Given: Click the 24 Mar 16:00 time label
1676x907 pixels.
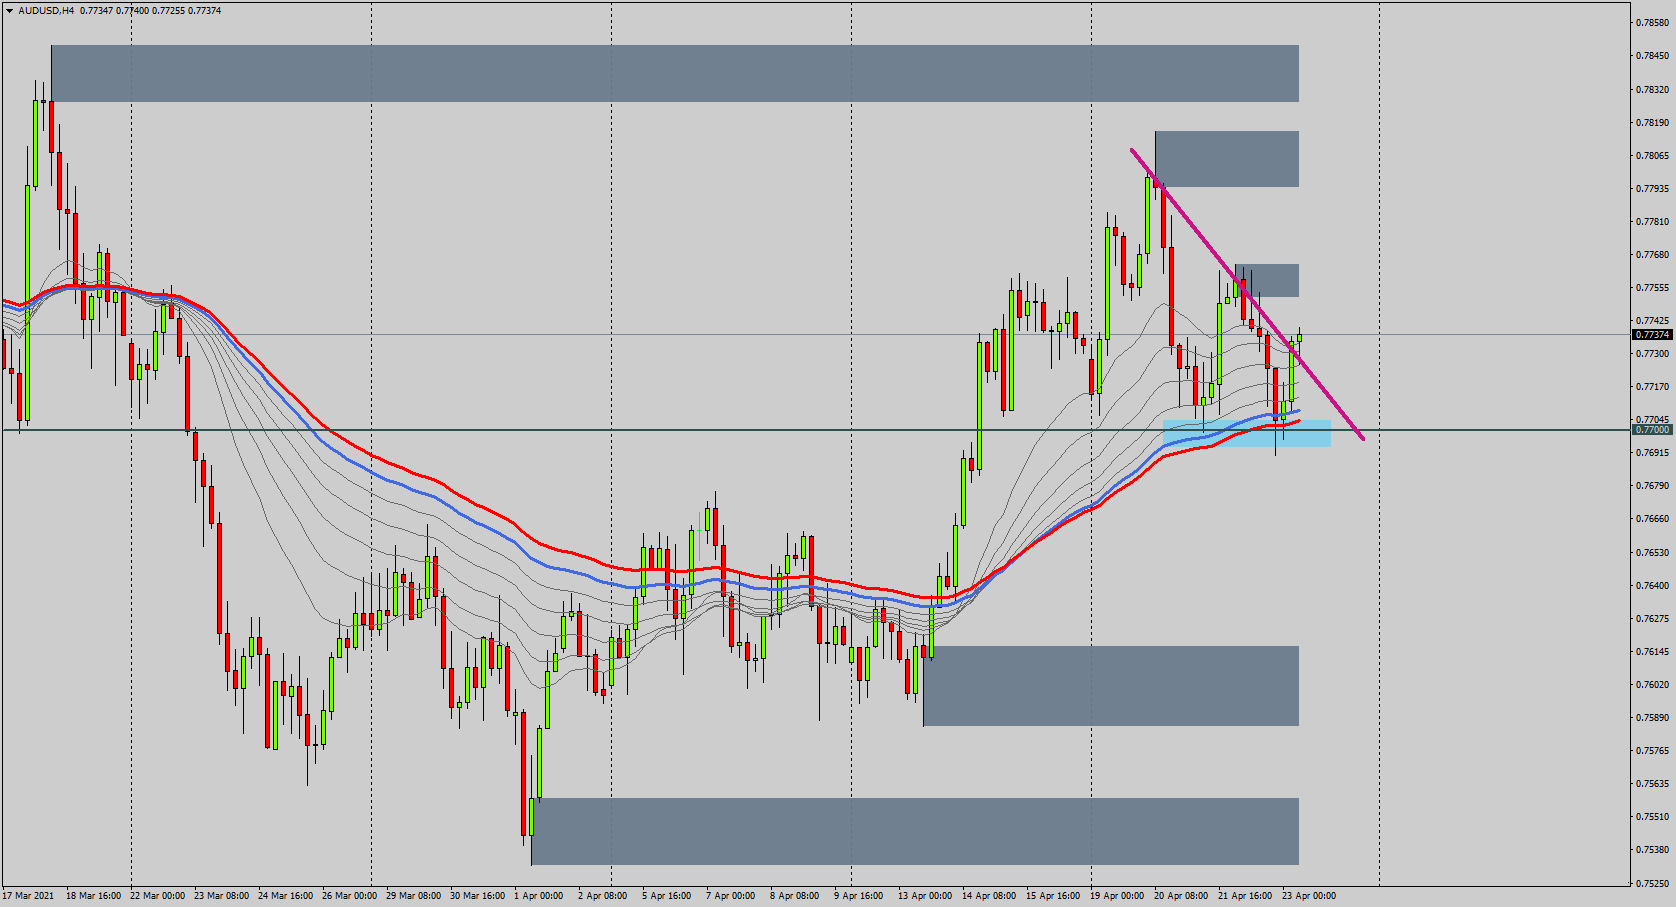Looking at the screenshot, I should click(x=285, y=896).
